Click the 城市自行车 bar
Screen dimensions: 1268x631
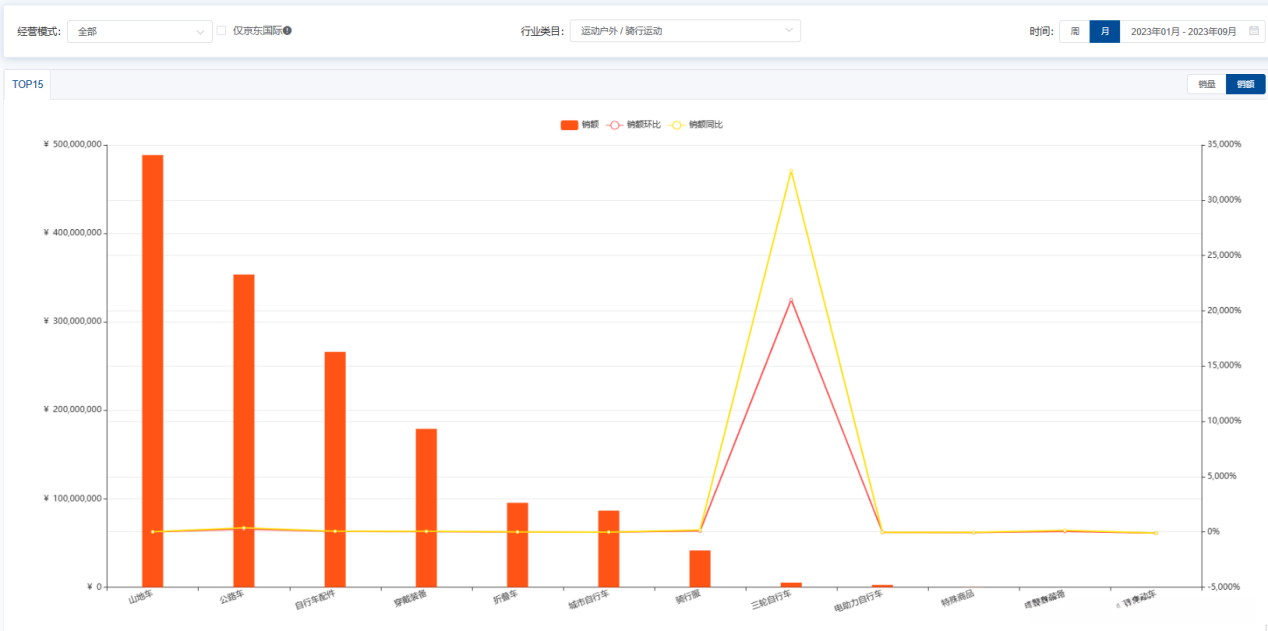(609, 549)
